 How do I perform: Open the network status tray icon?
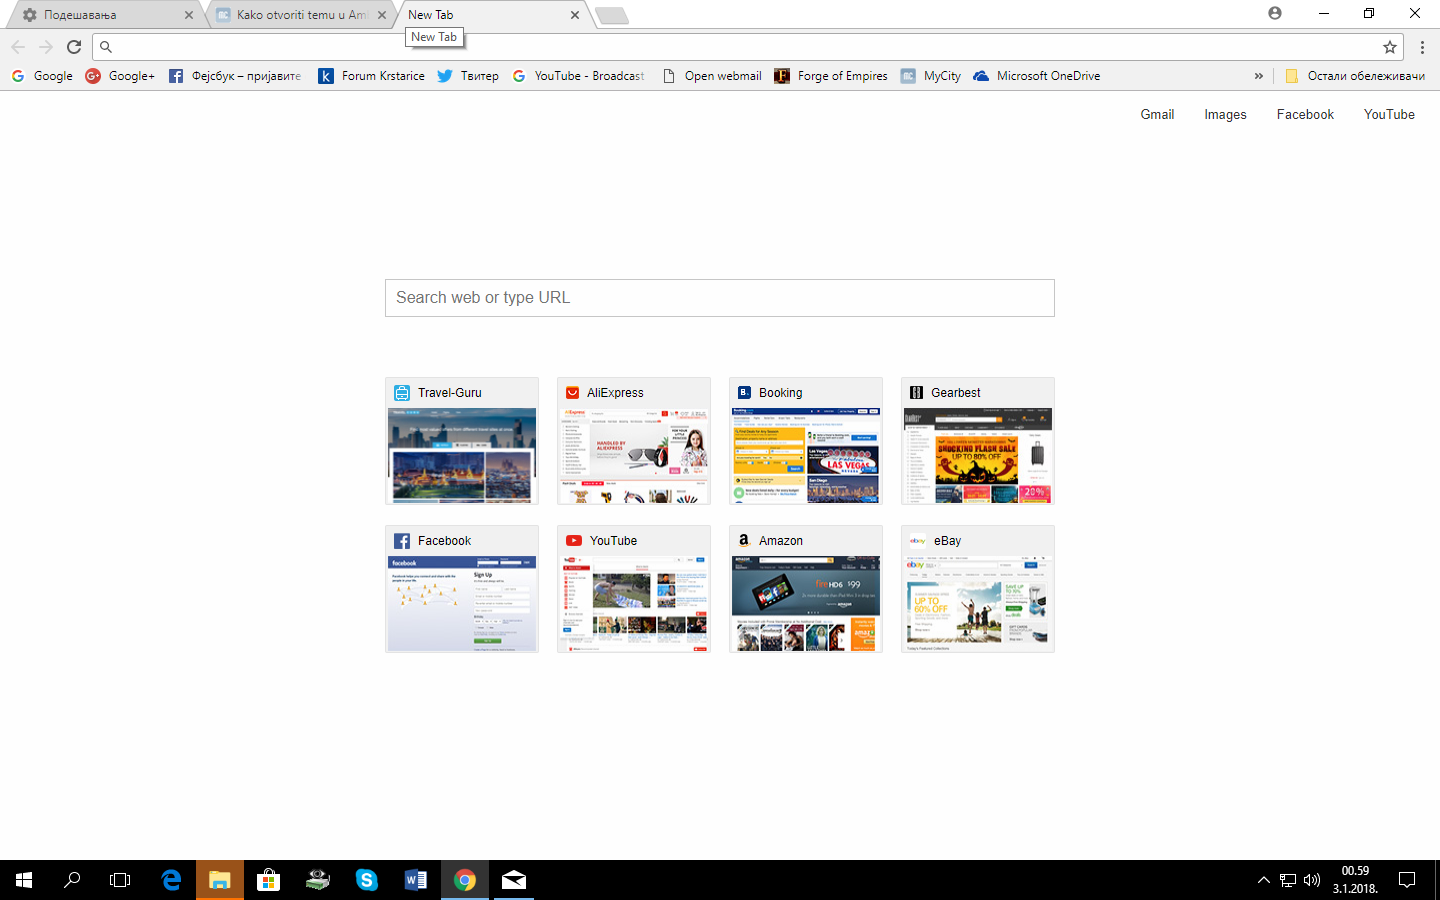pyautogui.click(x=1288, y=880)
